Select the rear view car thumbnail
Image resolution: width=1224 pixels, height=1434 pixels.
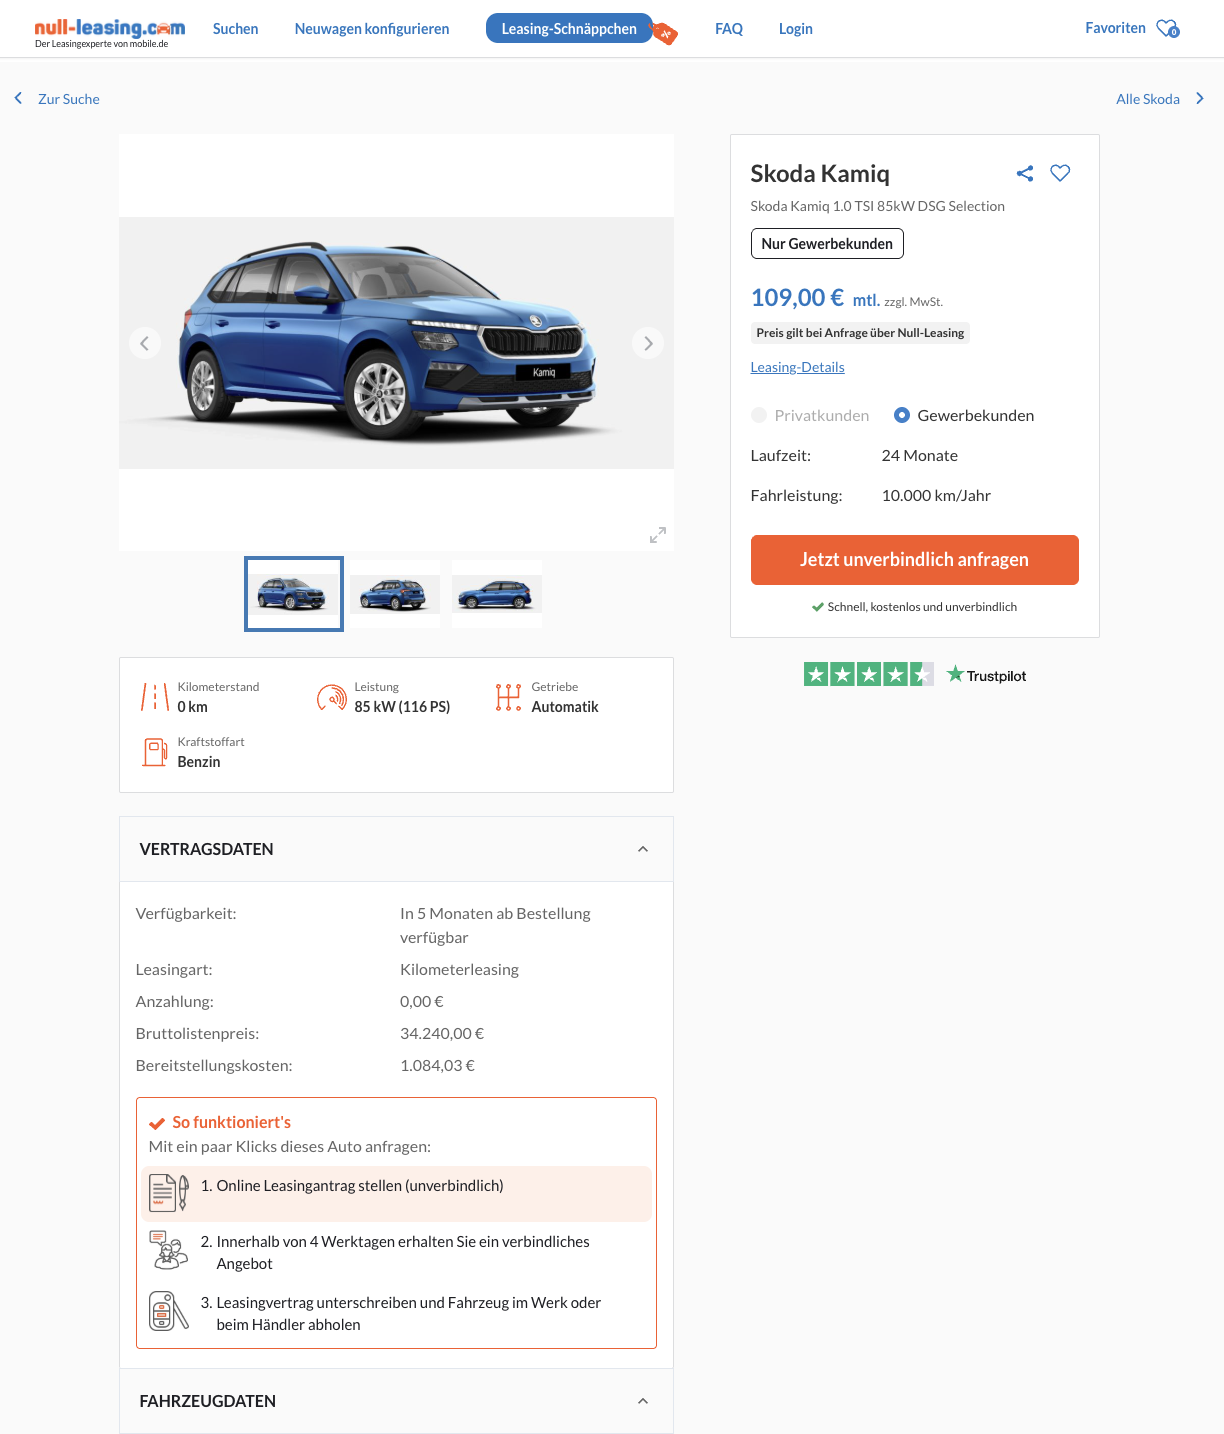[x=395, y=594]
